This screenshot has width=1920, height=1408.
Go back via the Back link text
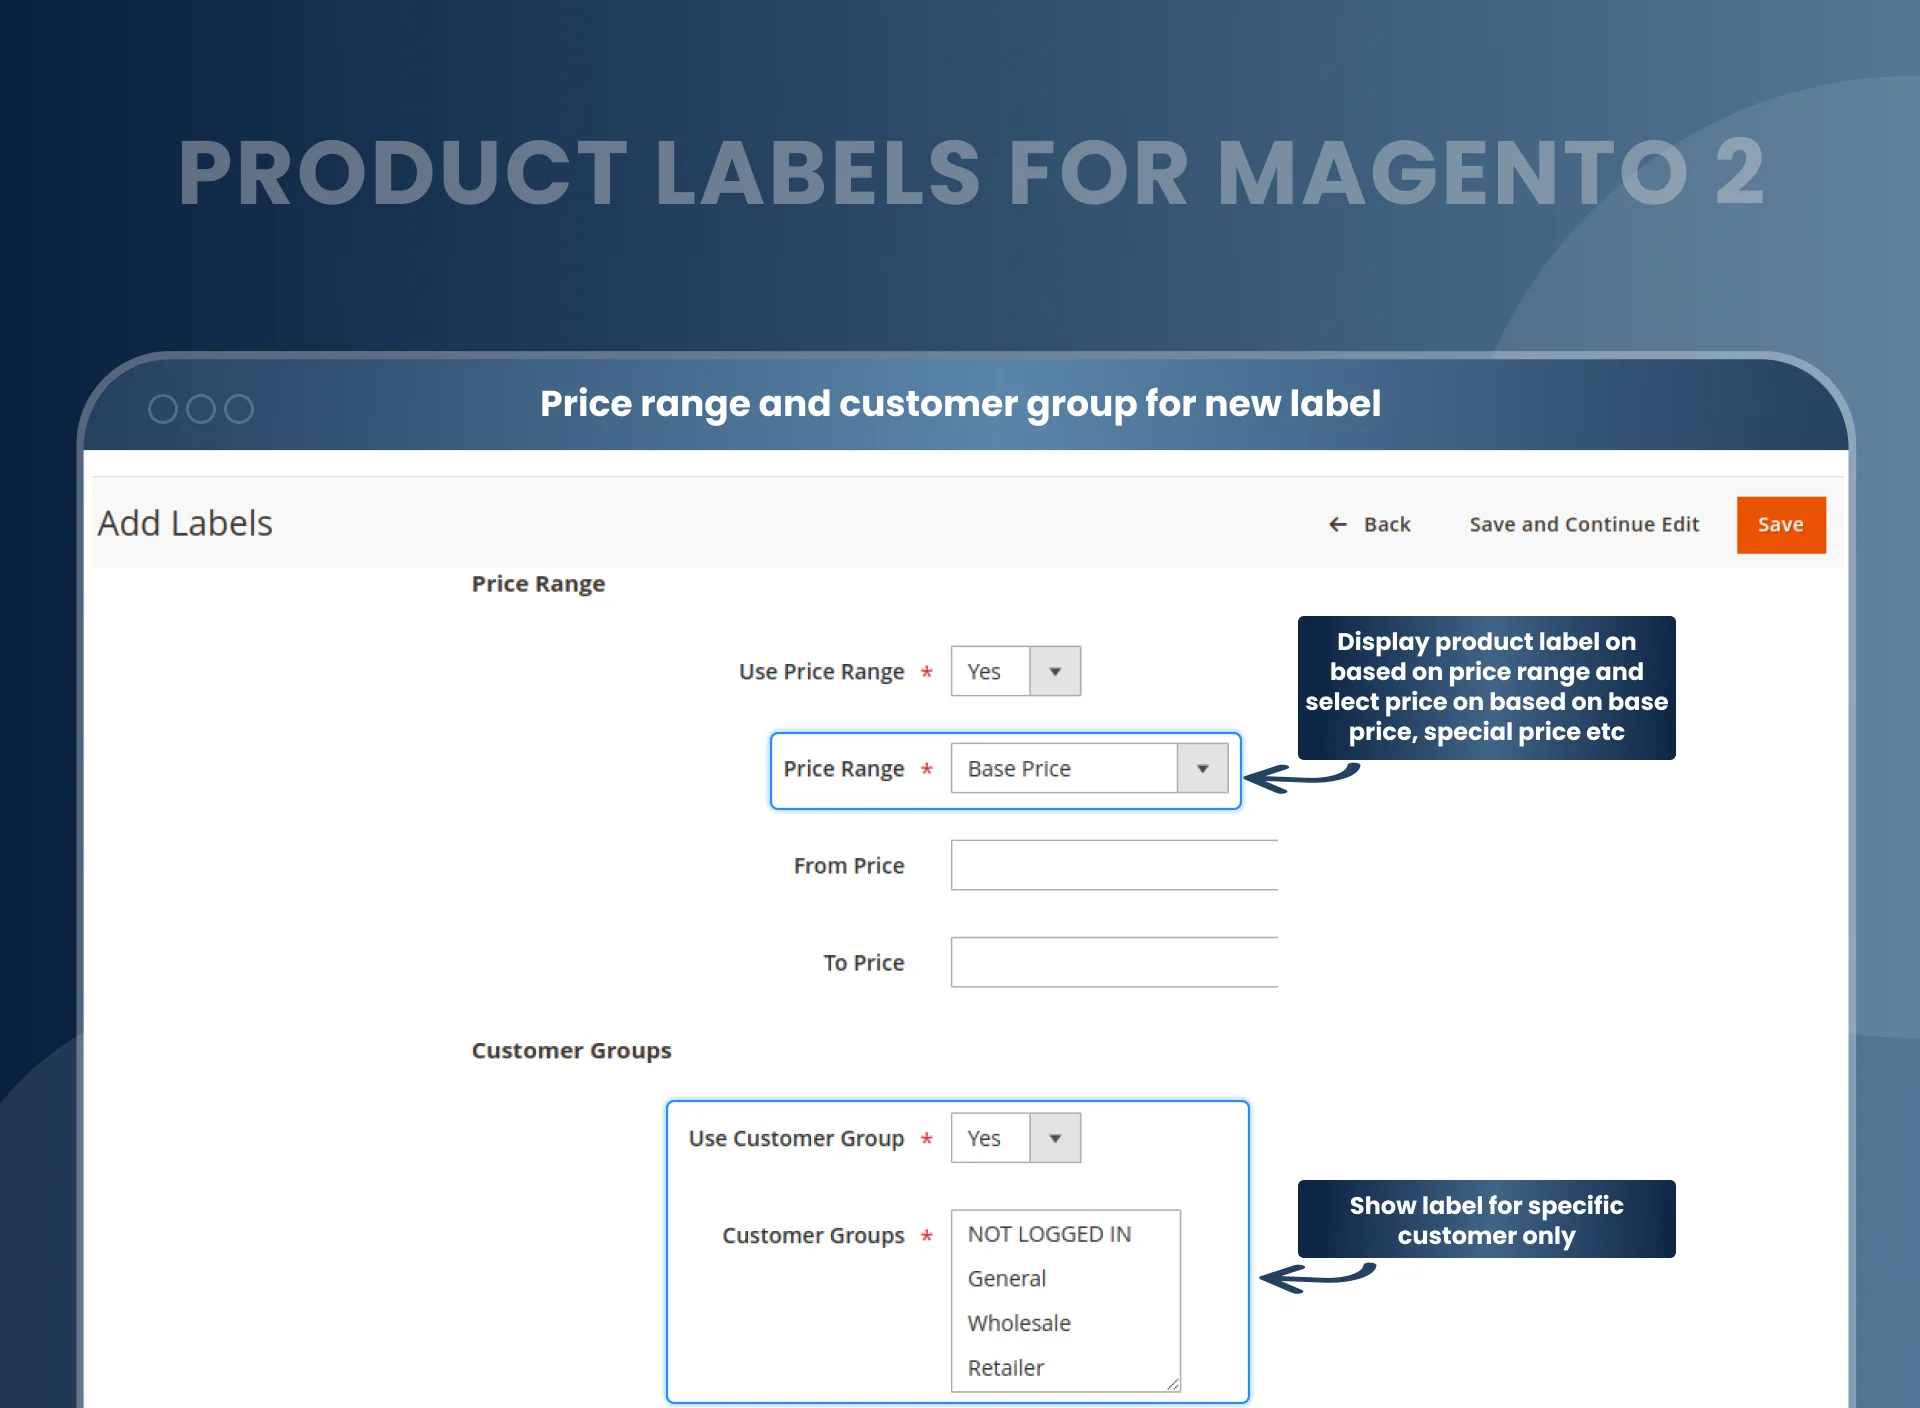click(1387, 524)
